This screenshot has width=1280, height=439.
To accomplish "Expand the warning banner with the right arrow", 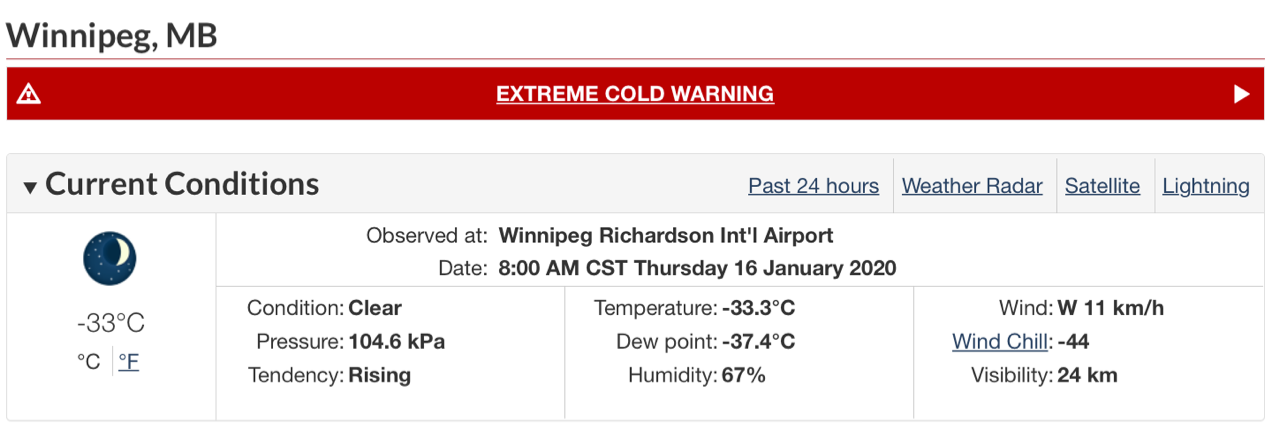I will (1241, 94).
